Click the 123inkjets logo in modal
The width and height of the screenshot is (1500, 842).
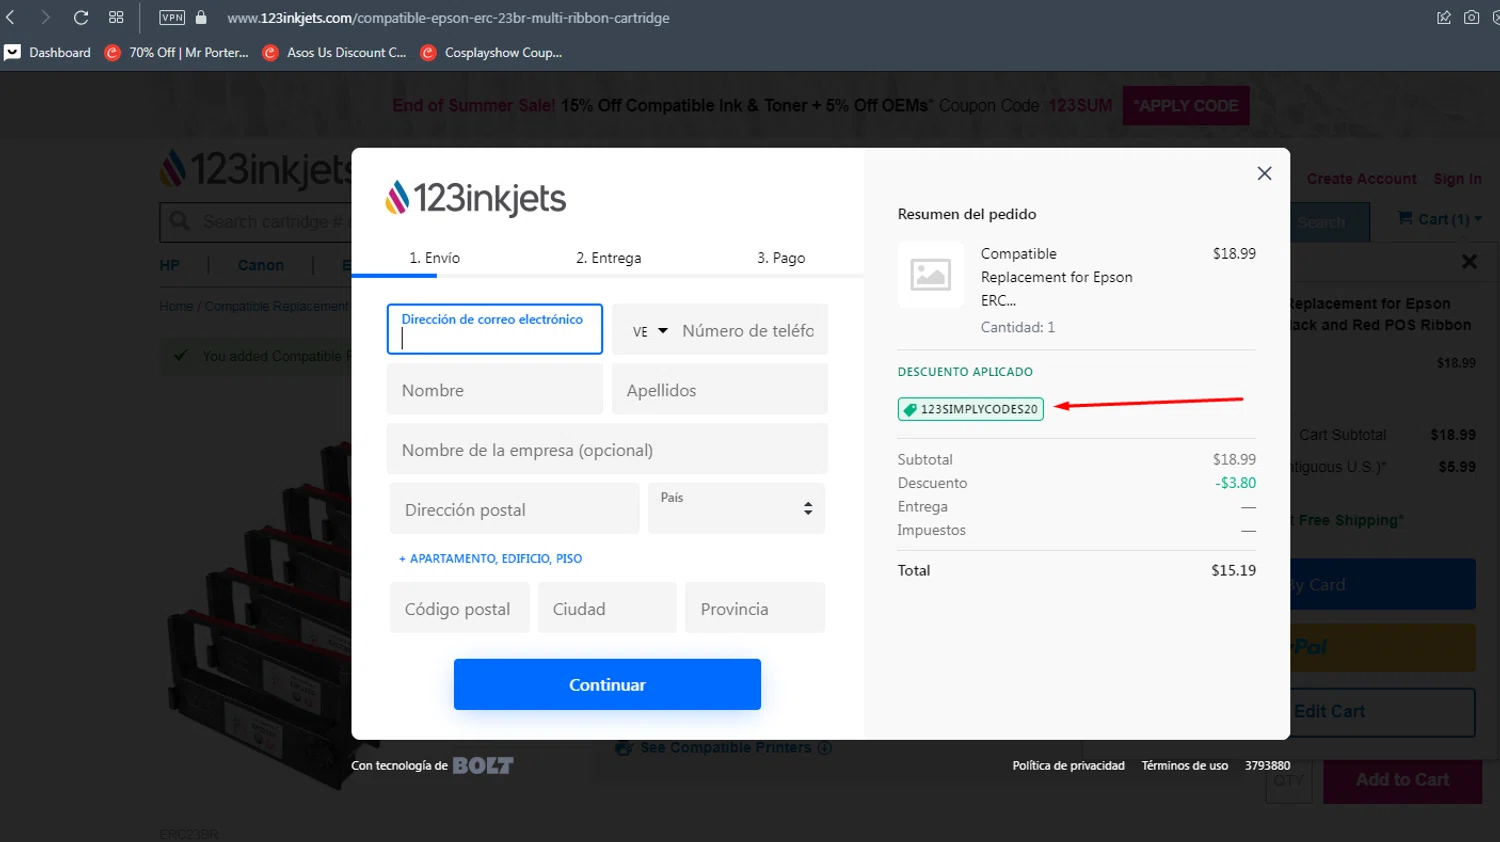coord(475,199)
